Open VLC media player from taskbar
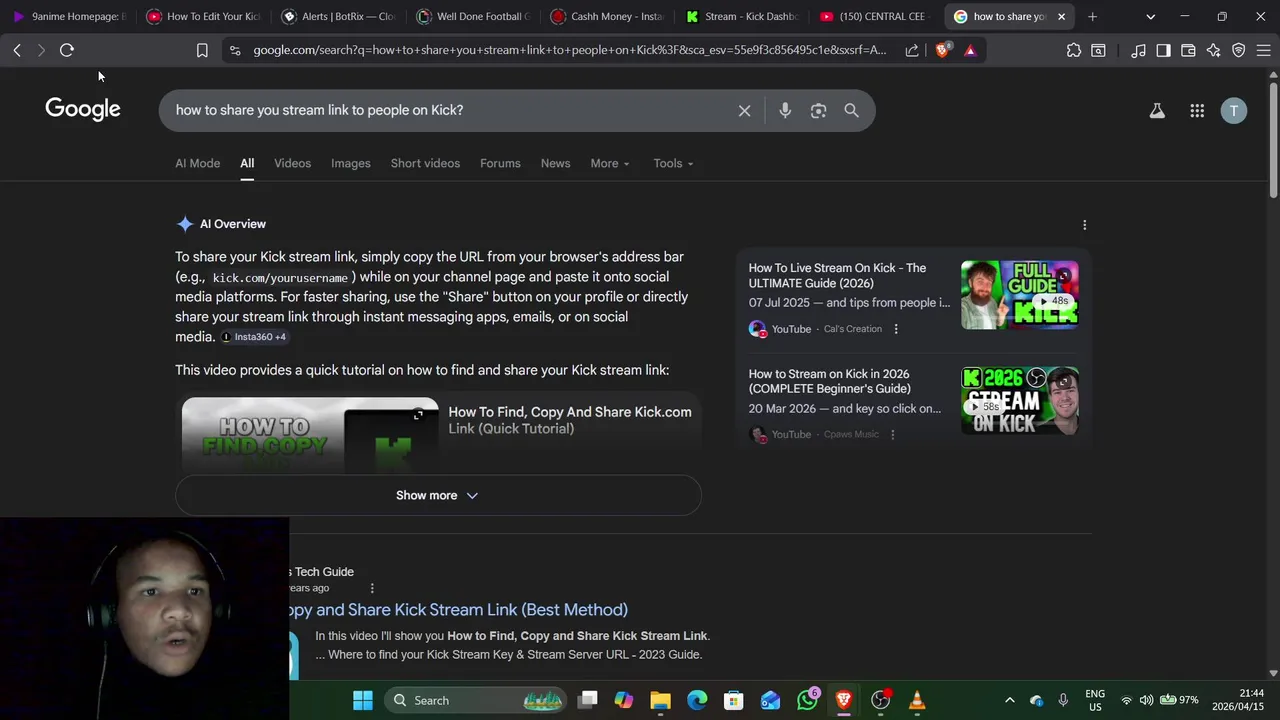The height and width of the screenshot is (720, 1280). point(917,700)
